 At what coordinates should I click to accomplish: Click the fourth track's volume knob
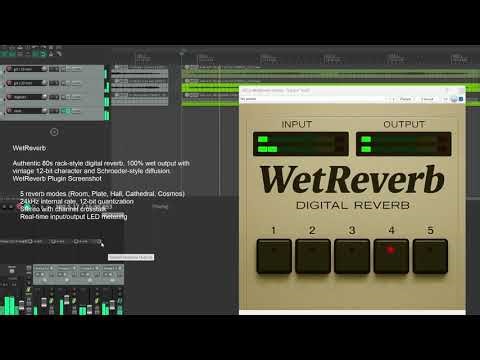click(44, 110)
